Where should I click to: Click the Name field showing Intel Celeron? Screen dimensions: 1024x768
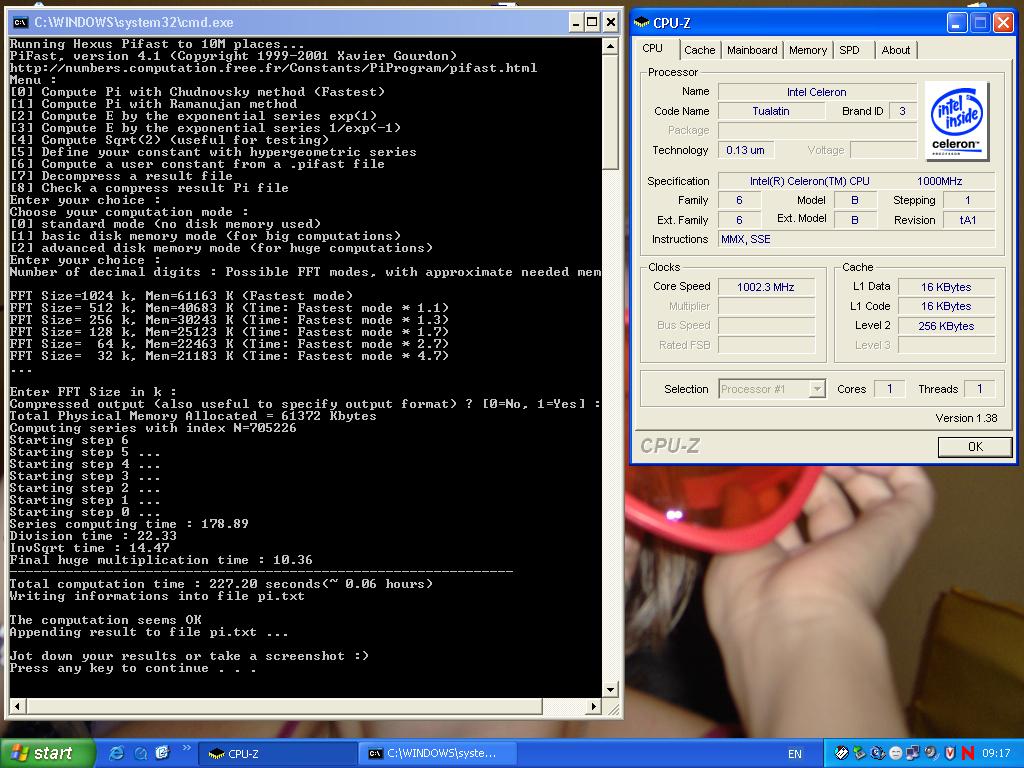click(x=816, y=92)
